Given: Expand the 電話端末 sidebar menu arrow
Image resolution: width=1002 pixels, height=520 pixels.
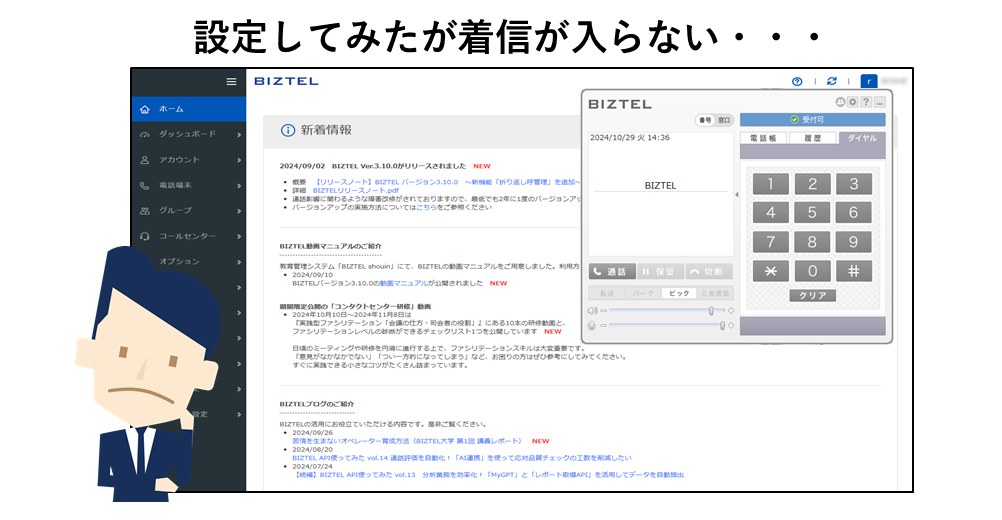Looking at the screenshot, I should coord(239,186).
